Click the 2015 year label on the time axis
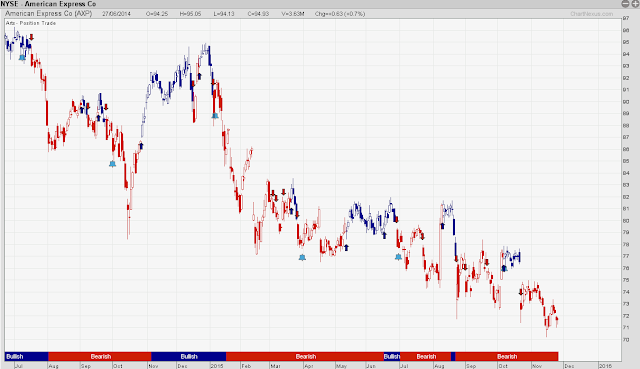The width and height of the screenshot is (640, 369). point(217,366)
